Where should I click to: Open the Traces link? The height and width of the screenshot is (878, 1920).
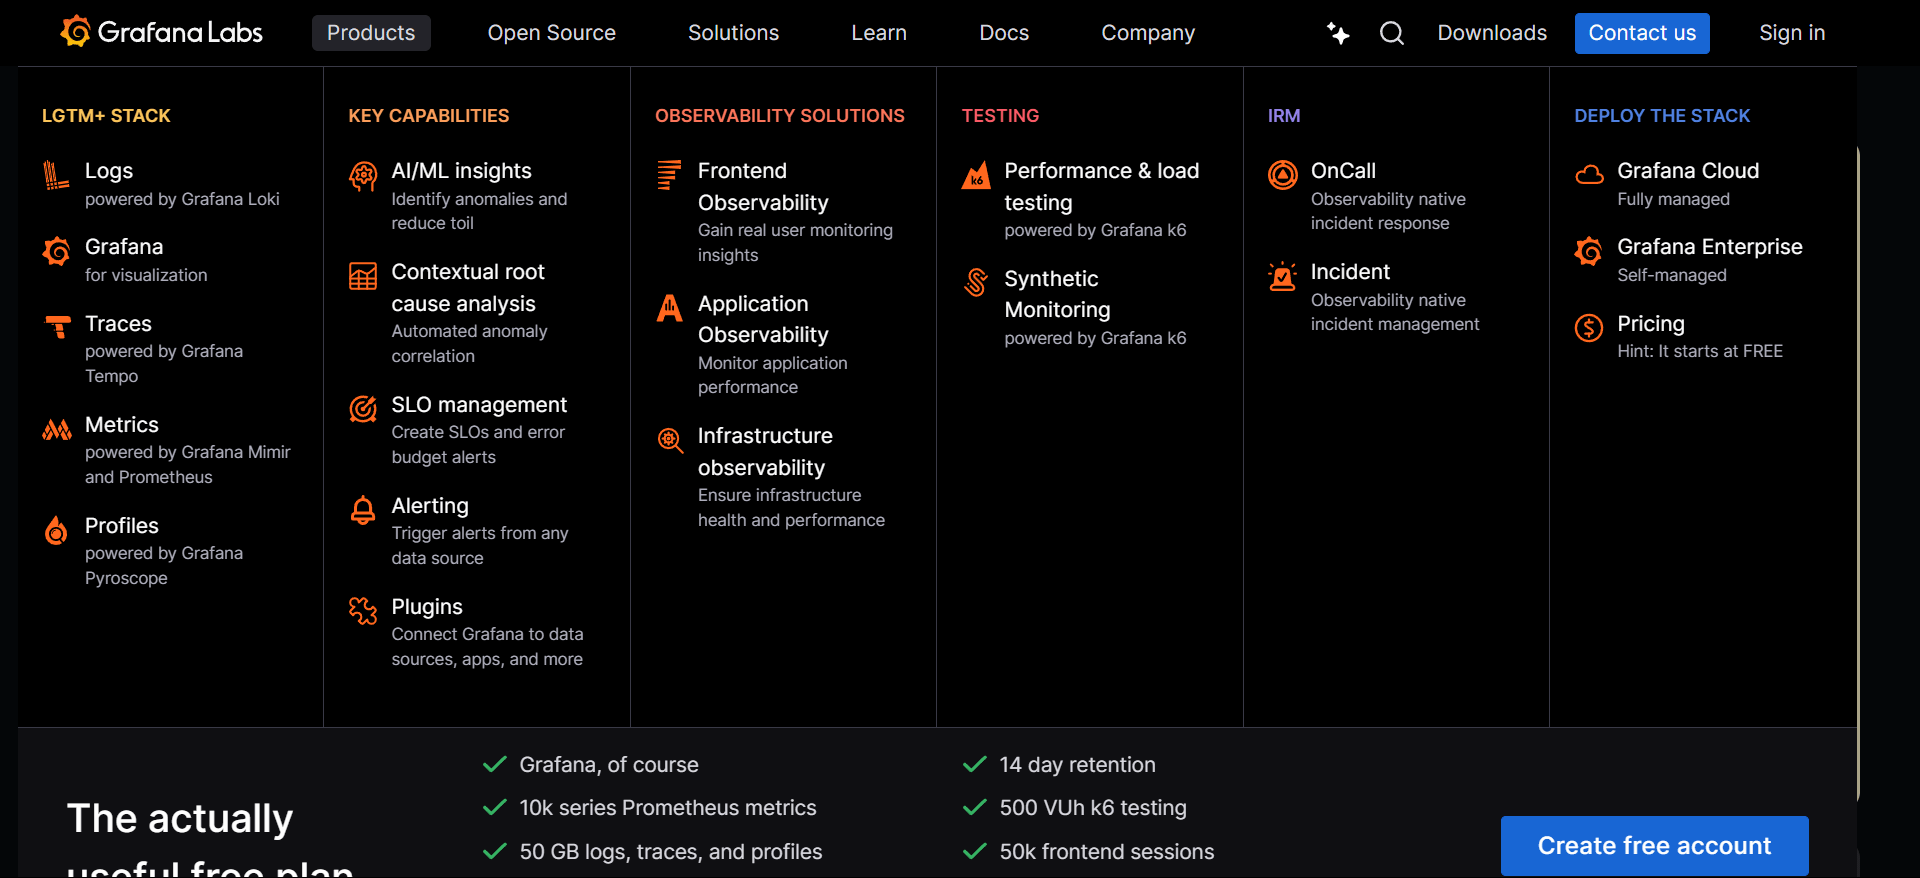[118, 324]
